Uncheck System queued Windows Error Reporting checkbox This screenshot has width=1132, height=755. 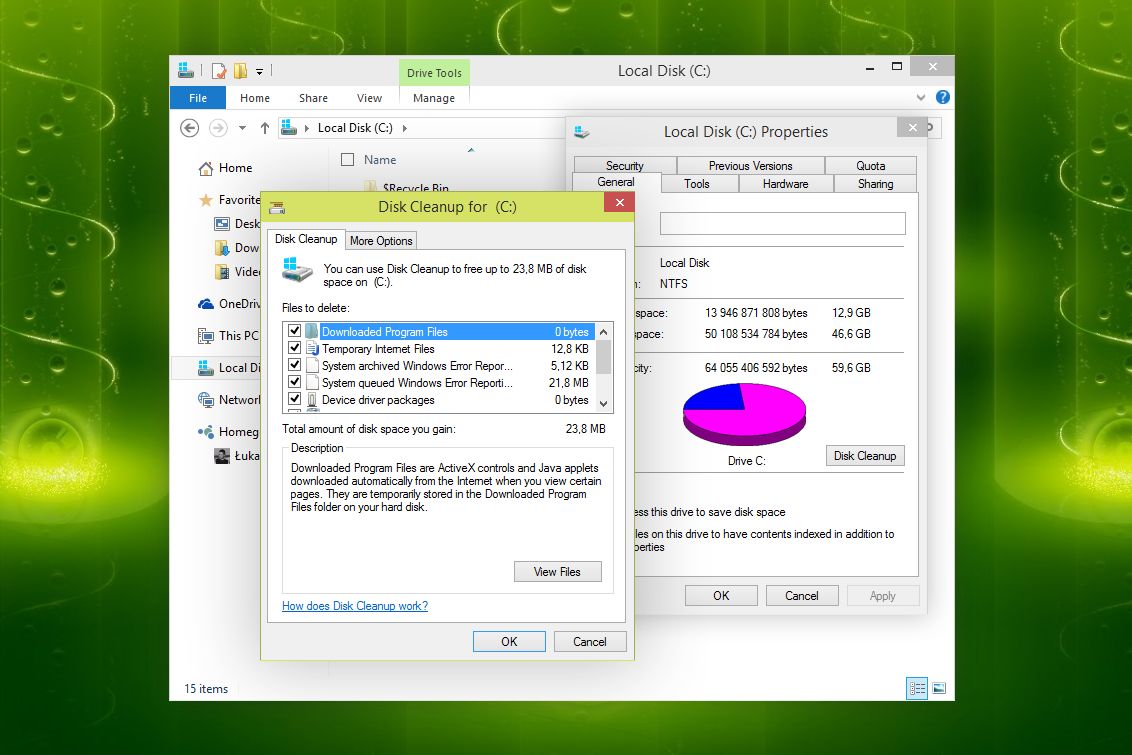tap(295, 382)
